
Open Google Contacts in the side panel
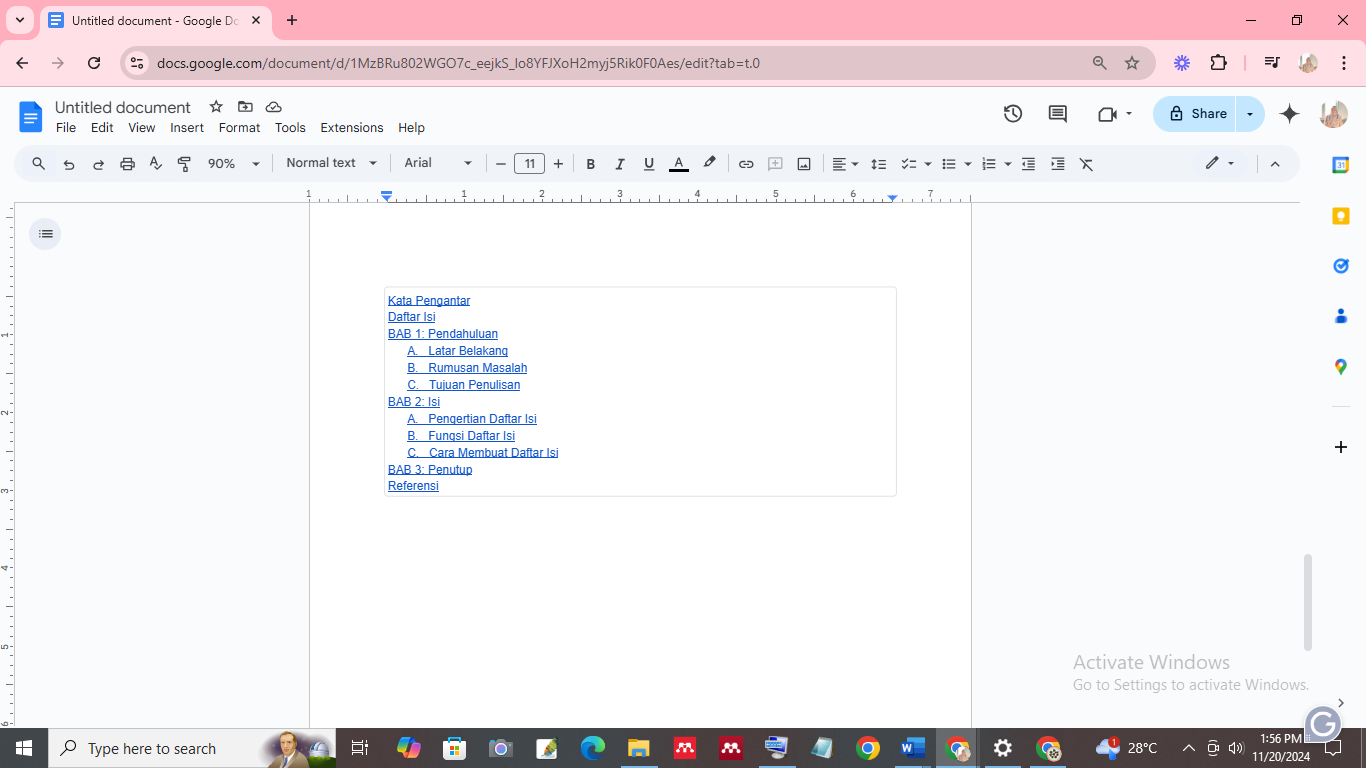click(1341, 316)
